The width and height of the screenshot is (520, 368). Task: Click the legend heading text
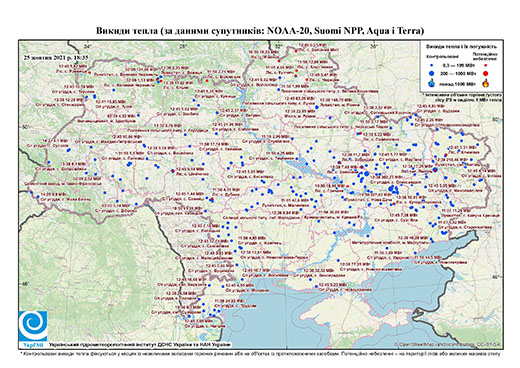tap(461, 46)
